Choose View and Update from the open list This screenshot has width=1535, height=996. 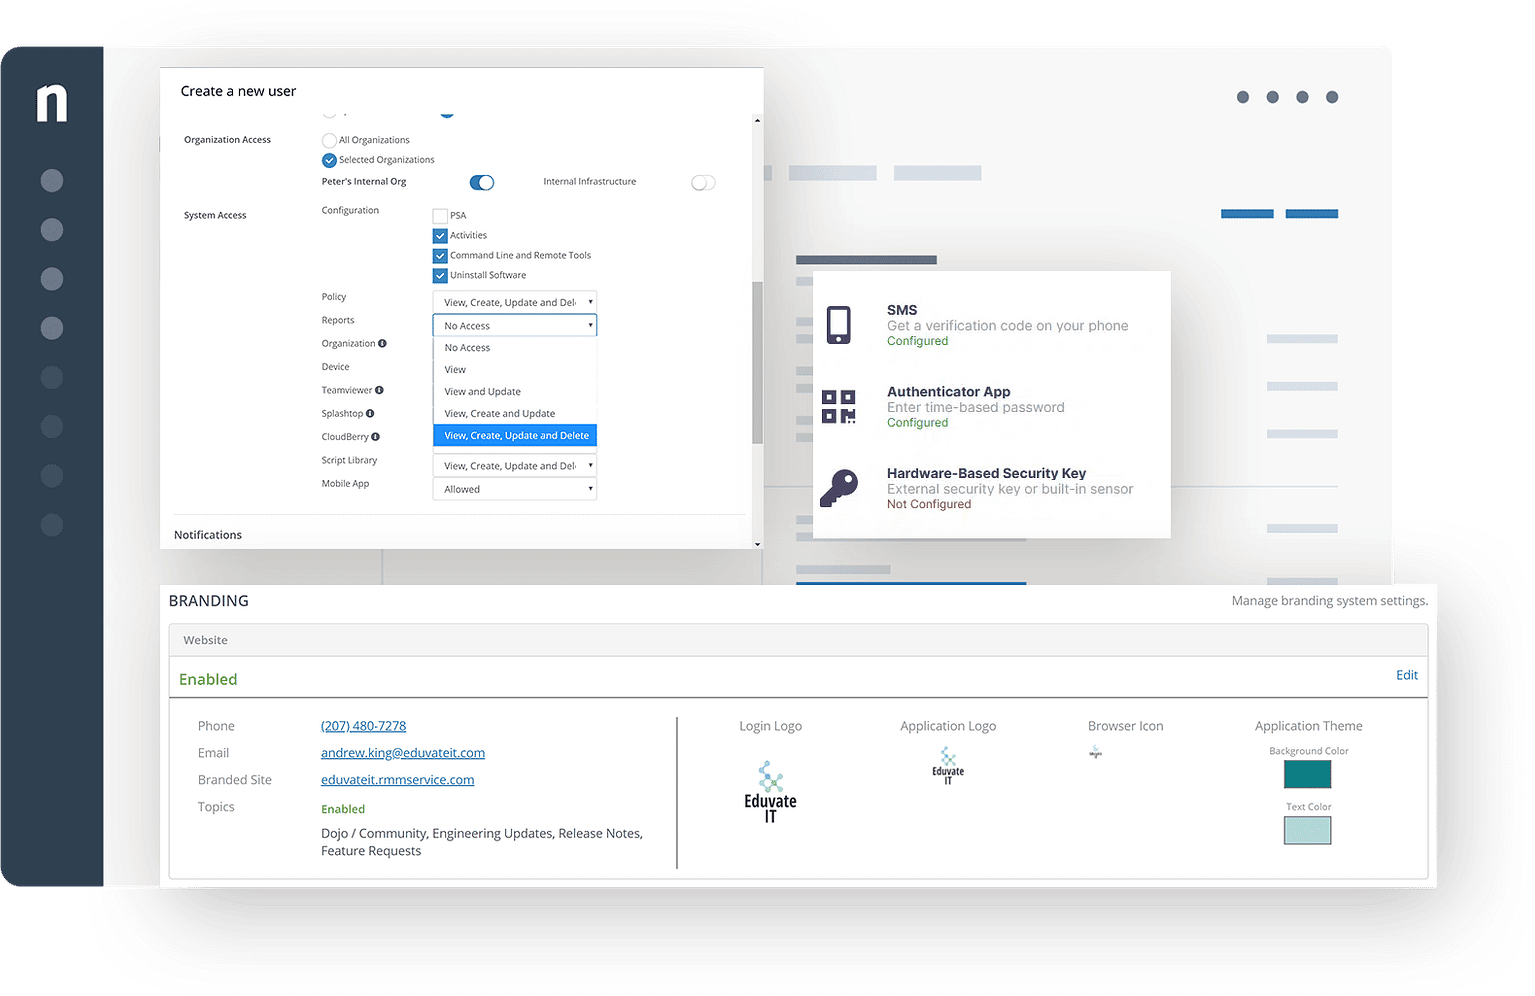(482, 391)
